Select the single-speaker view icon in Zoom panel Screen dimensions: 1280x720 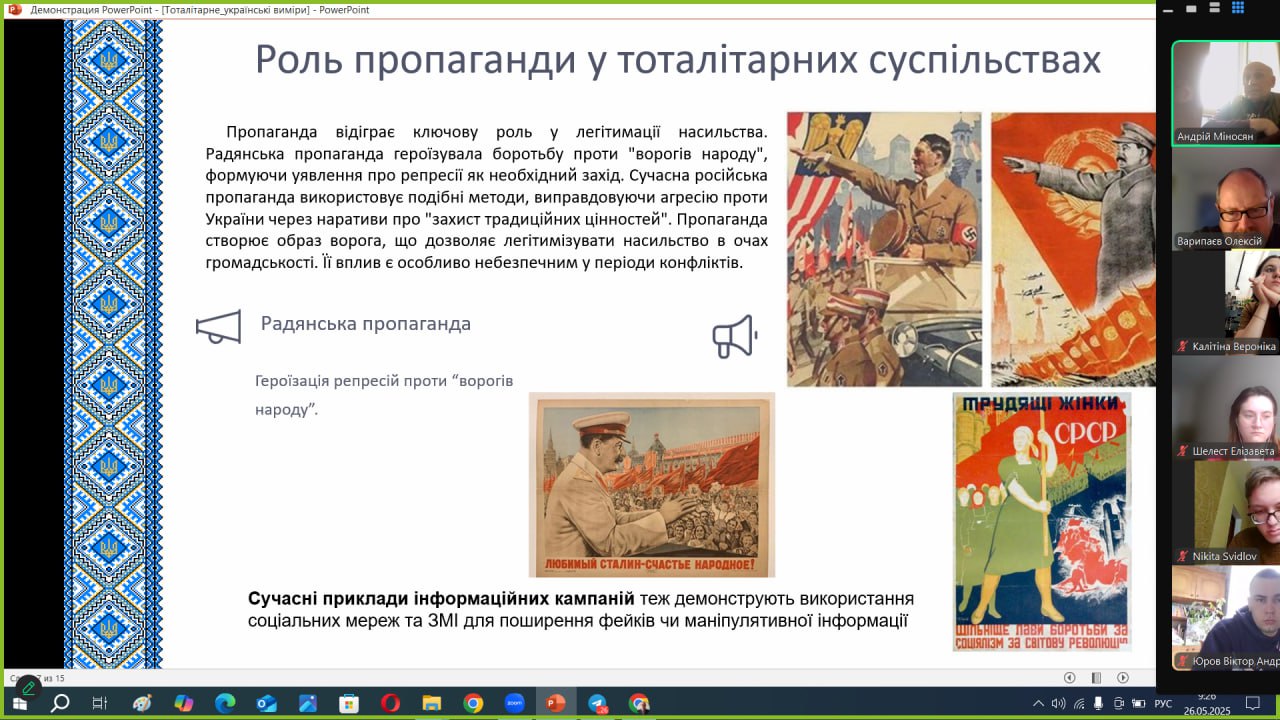tap(1192, 8)
